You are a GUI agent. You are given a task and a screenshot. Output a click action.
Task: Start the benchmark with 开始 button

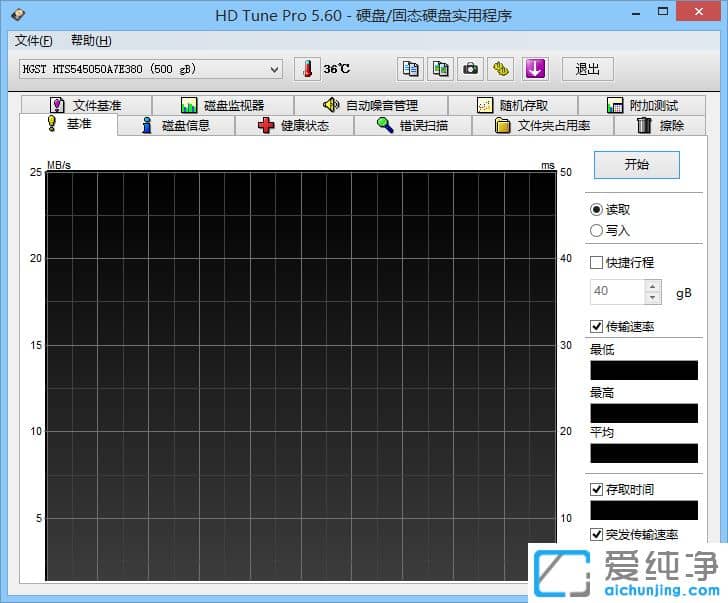click(637, 164)
